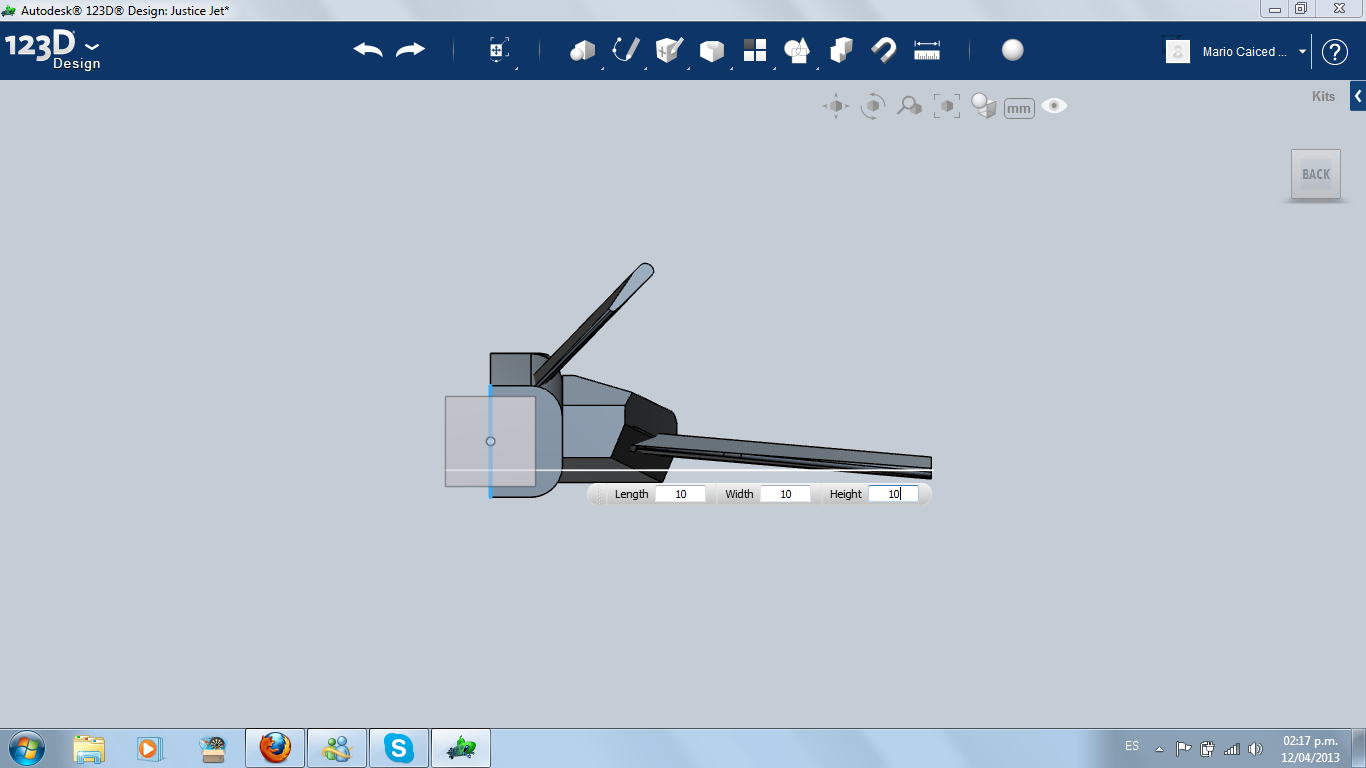Open the Primitives tool menu
The height and width of the screenshot is (768, 1366).
pos(582,51)
